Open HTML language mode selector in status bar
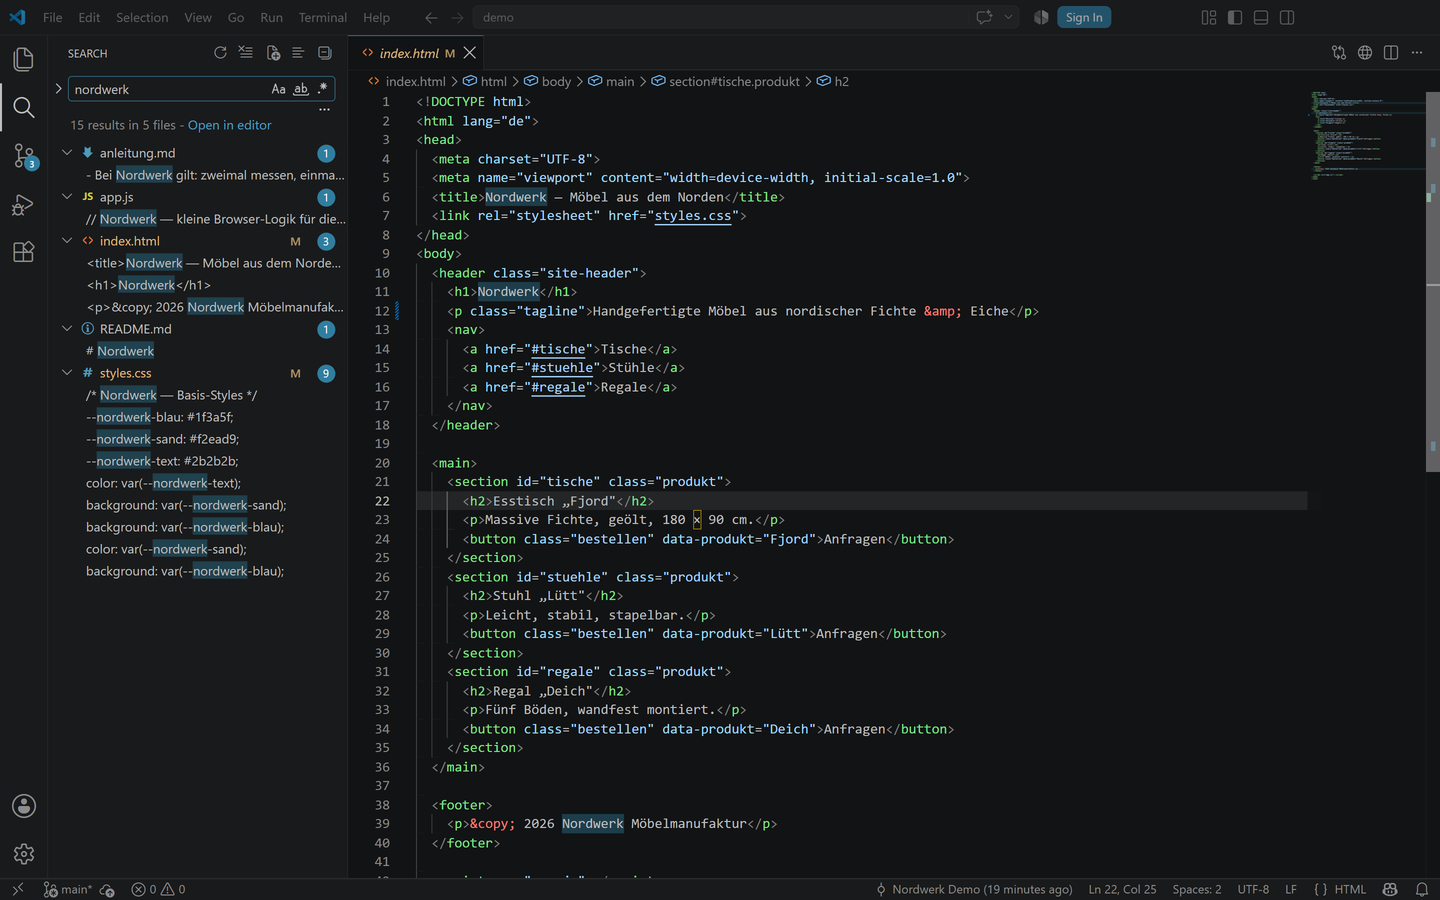The width and height of the screenshot is (1440, 900). (1349, 889)
